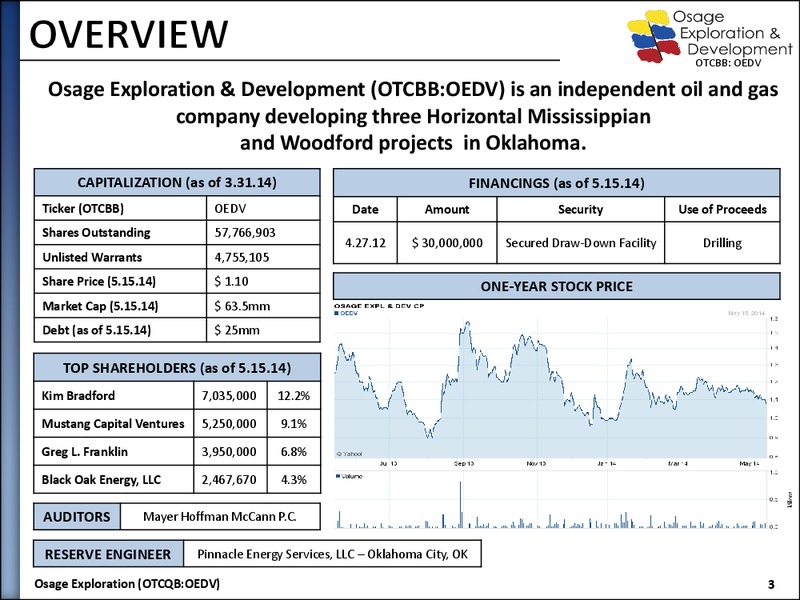Select the Shares Outstanding label
The image size is (800, 600).
(x=96, y=233)
